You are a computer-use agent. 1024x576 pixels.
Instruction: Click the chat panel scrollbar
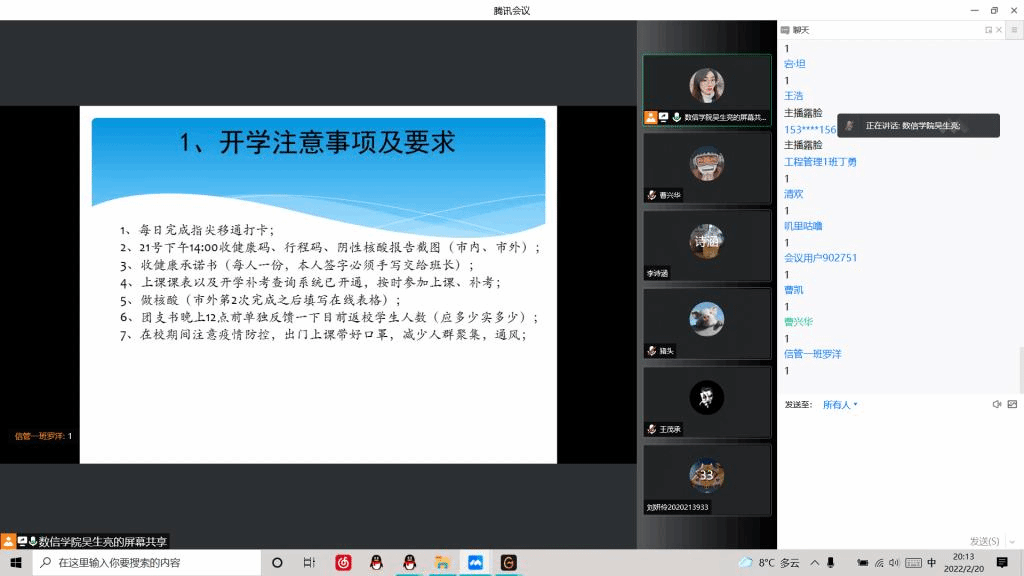1020,370
